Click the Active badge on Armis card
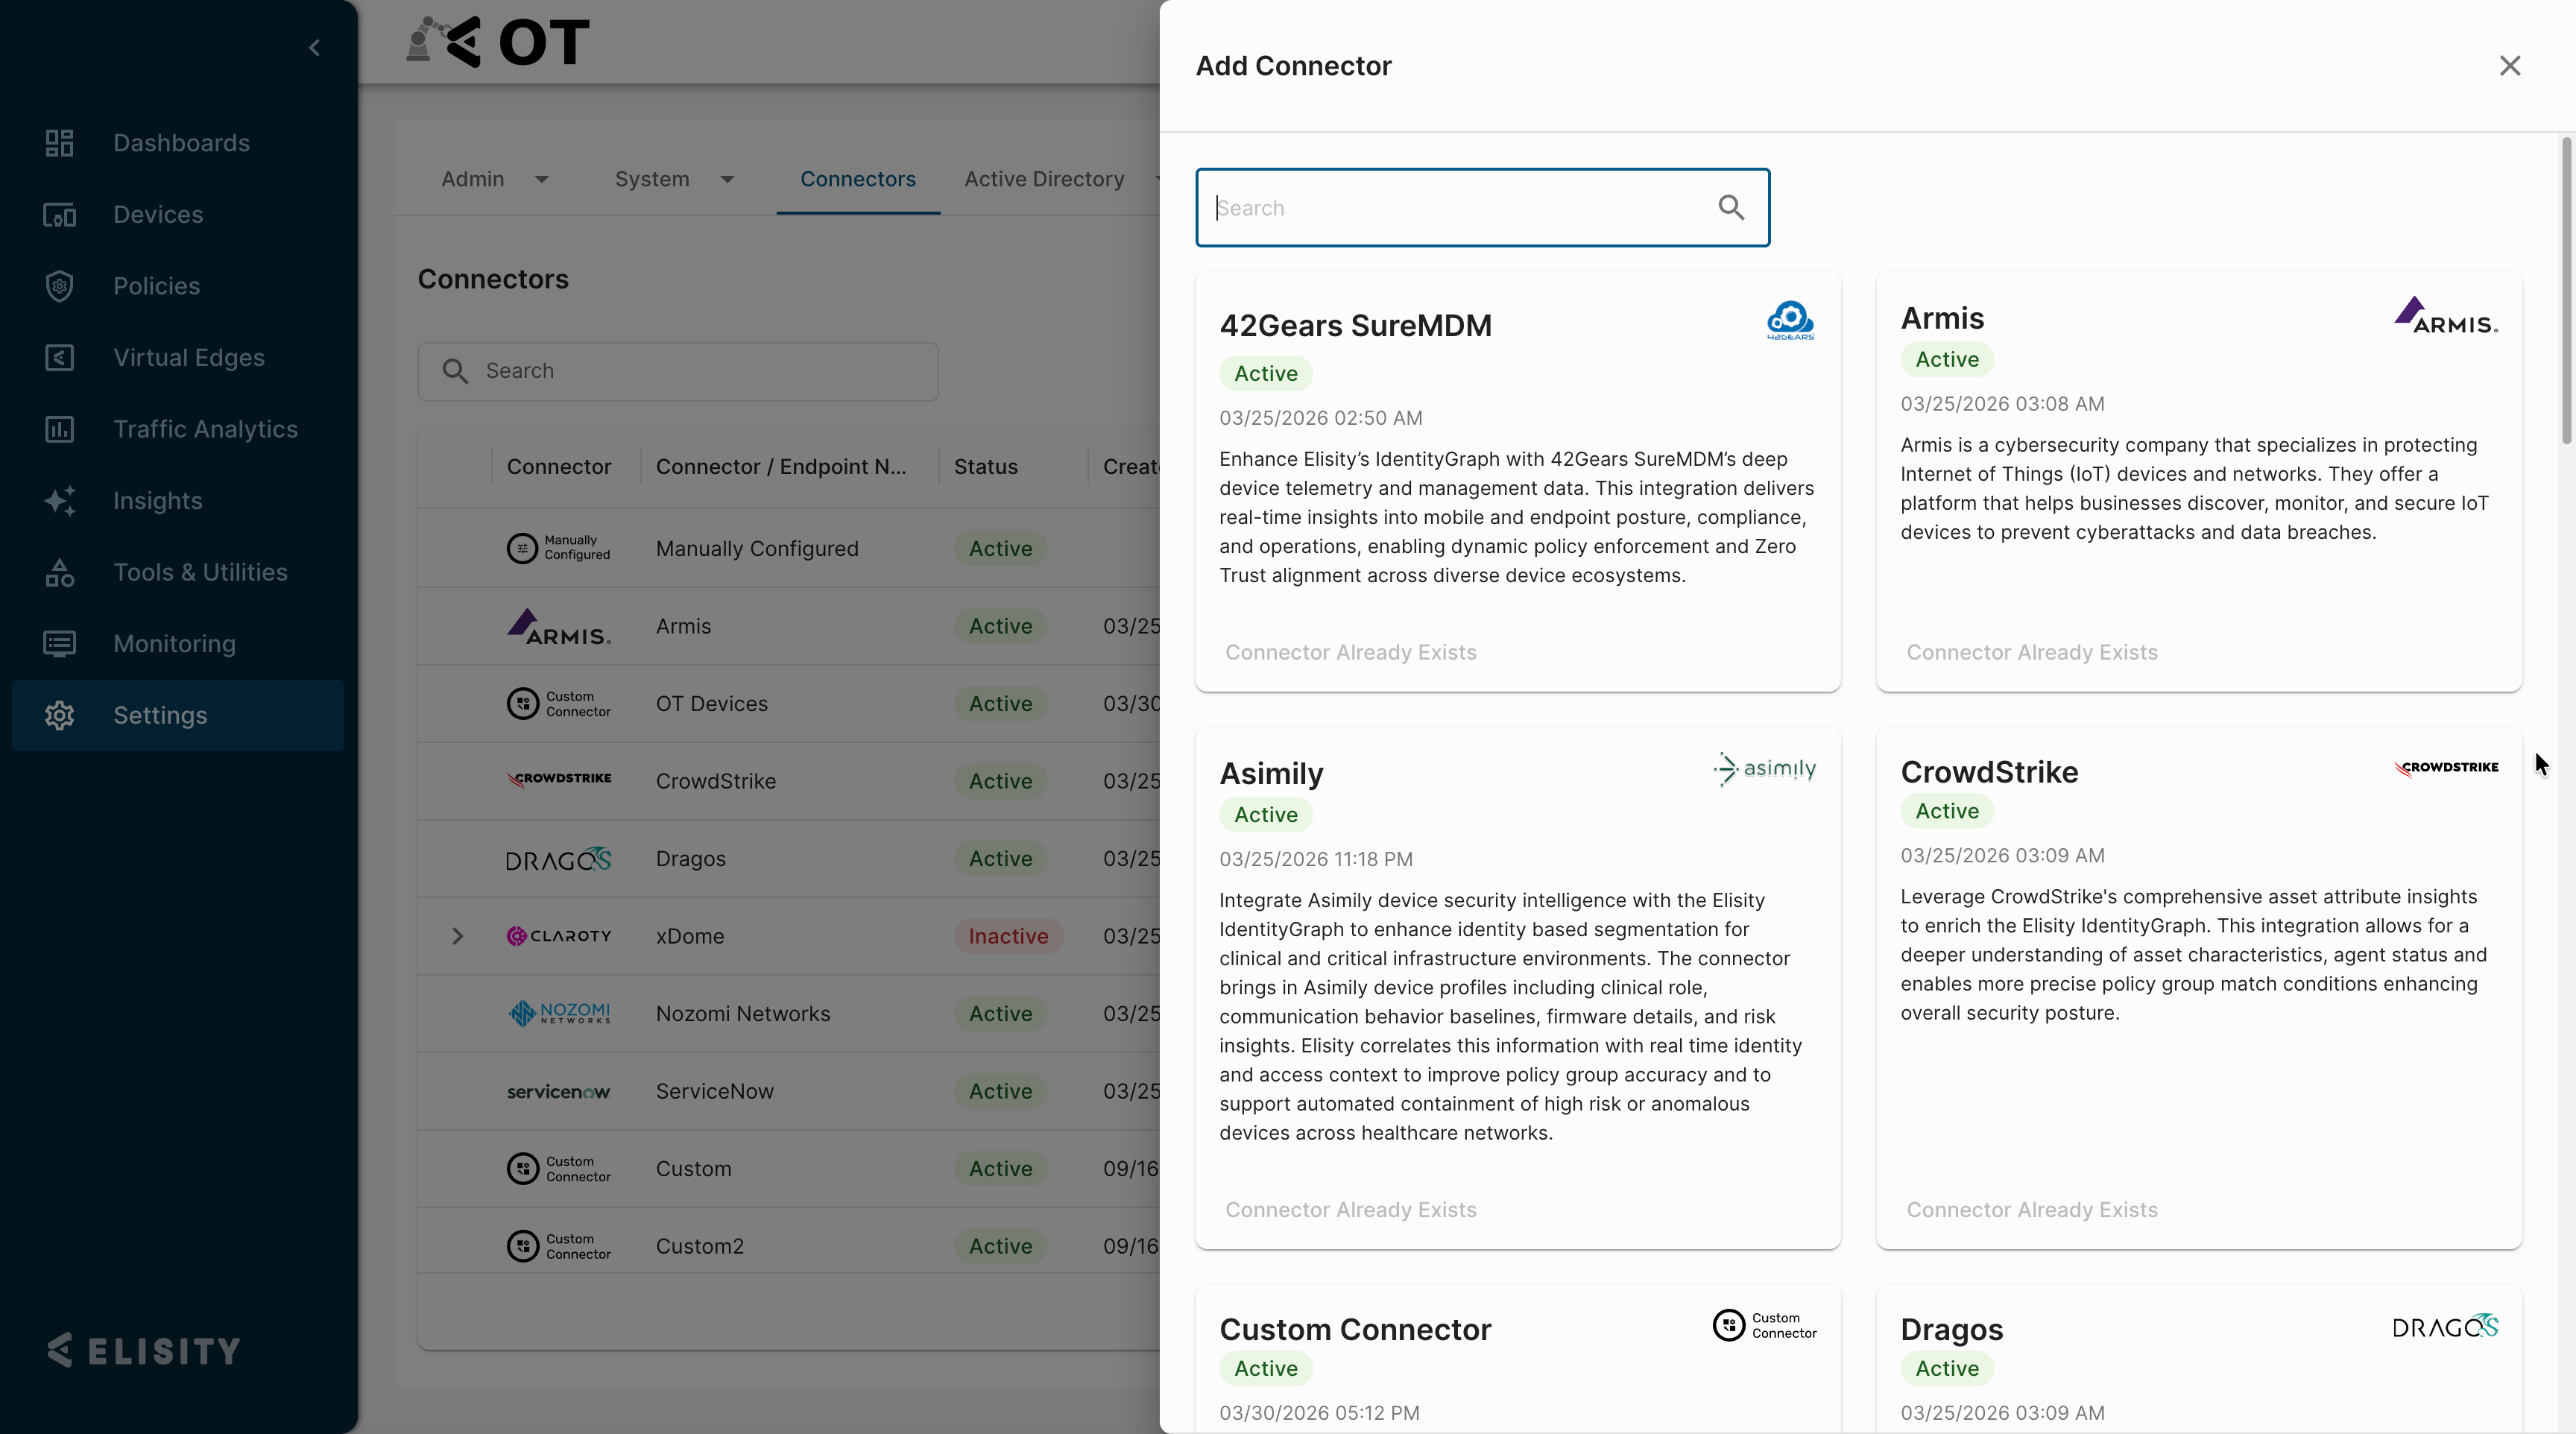Image resolution: width=2576 pixels, height=1434 pixels. click(x=1946, y=360)
